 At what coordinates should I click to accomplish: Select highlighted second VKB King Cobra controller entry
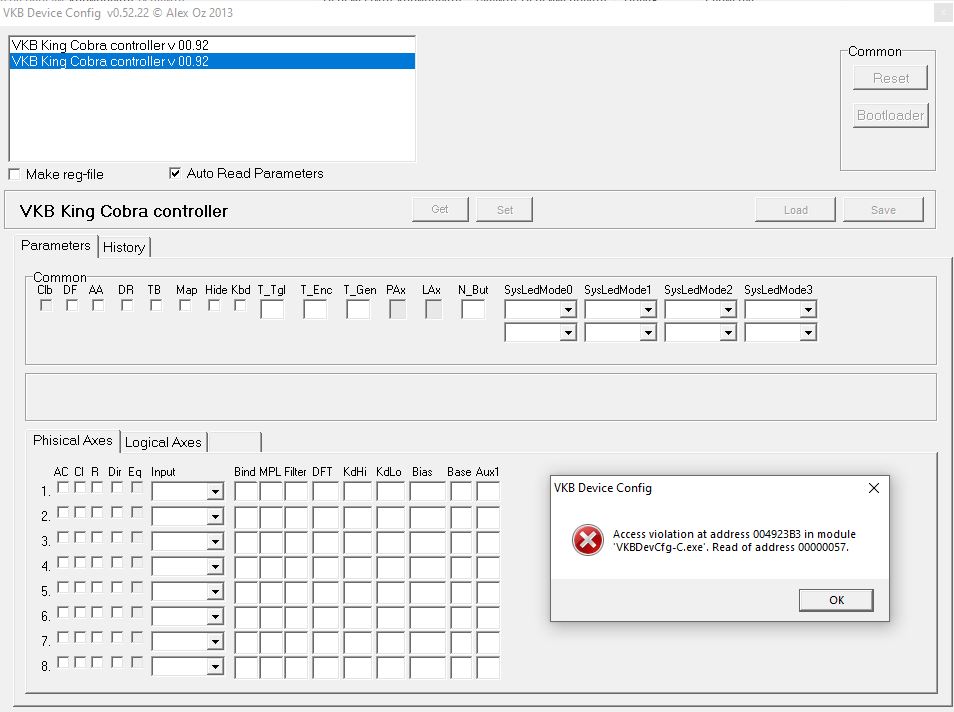(x=212, y=61)
